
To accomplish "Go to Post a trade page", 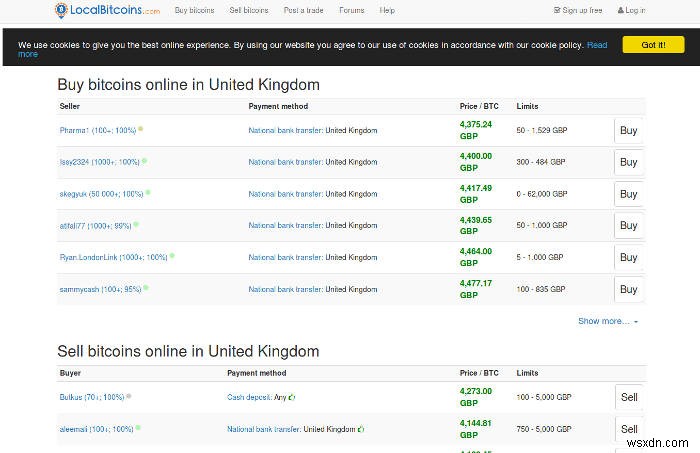I will pyautogui.click(x=303, y=10).
